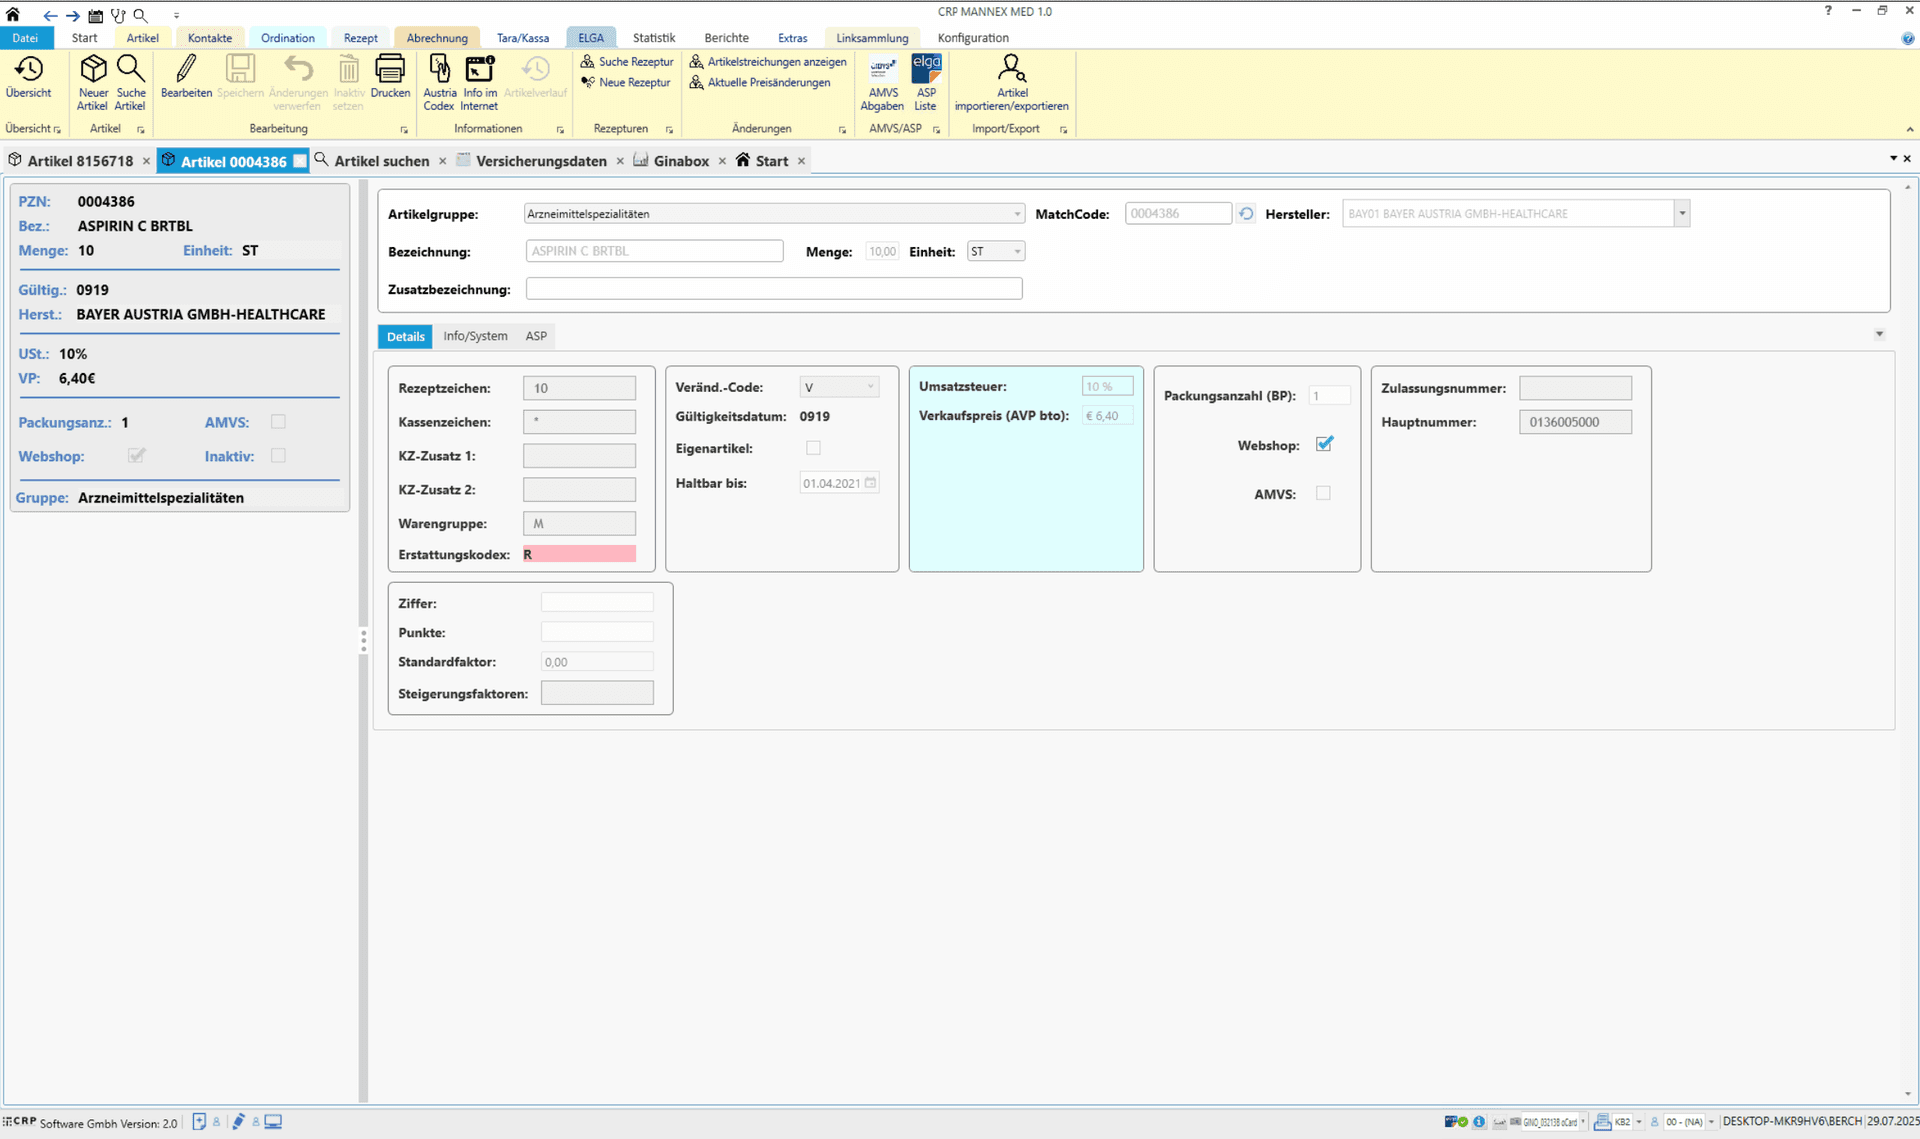Click the Bearbeiten pencil icon
The height and width of the screenshot is (1139, 1920).
[186, 77]
